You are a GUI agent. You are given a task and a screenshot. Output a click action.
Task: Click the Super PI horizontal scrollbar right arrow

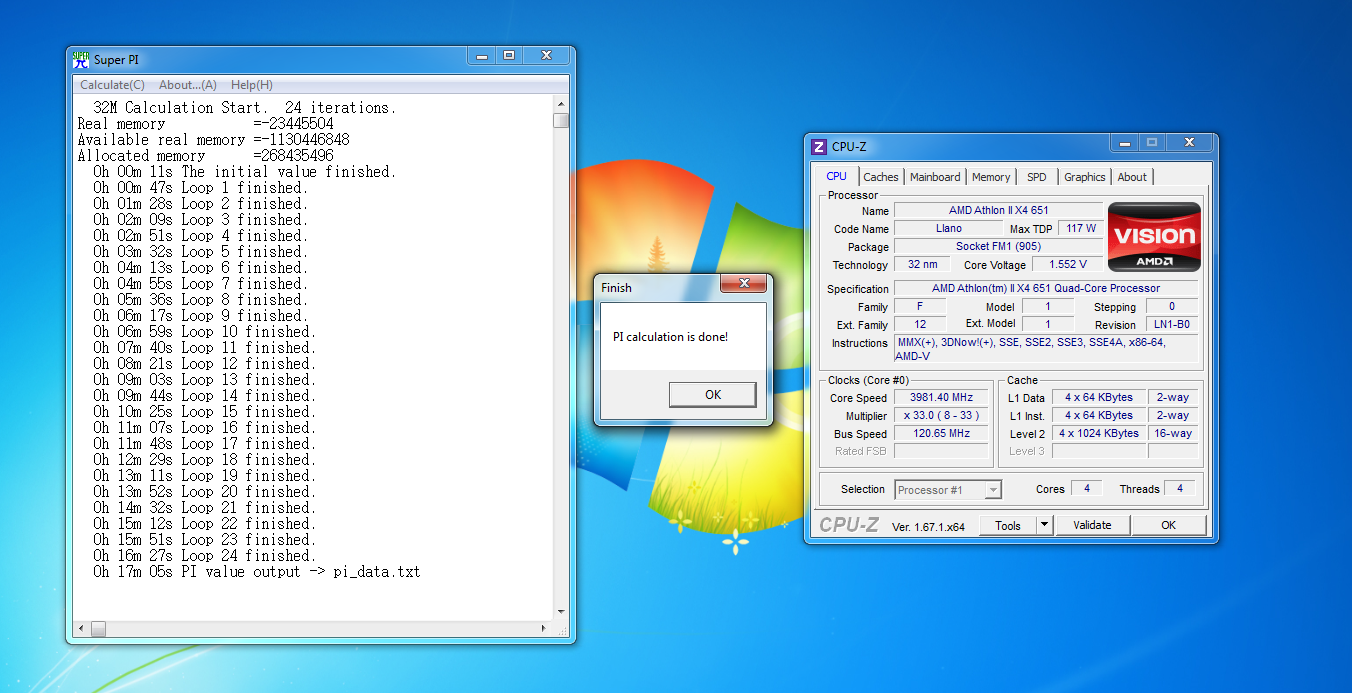(544, 629)
